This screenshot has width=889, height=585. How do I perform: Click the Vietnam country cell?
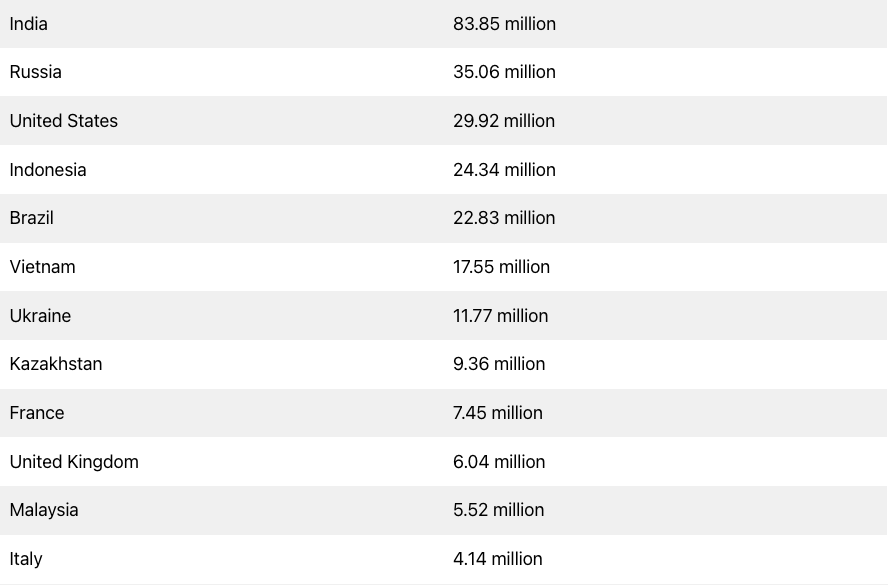pyautogui.click(x=42, y=266)
